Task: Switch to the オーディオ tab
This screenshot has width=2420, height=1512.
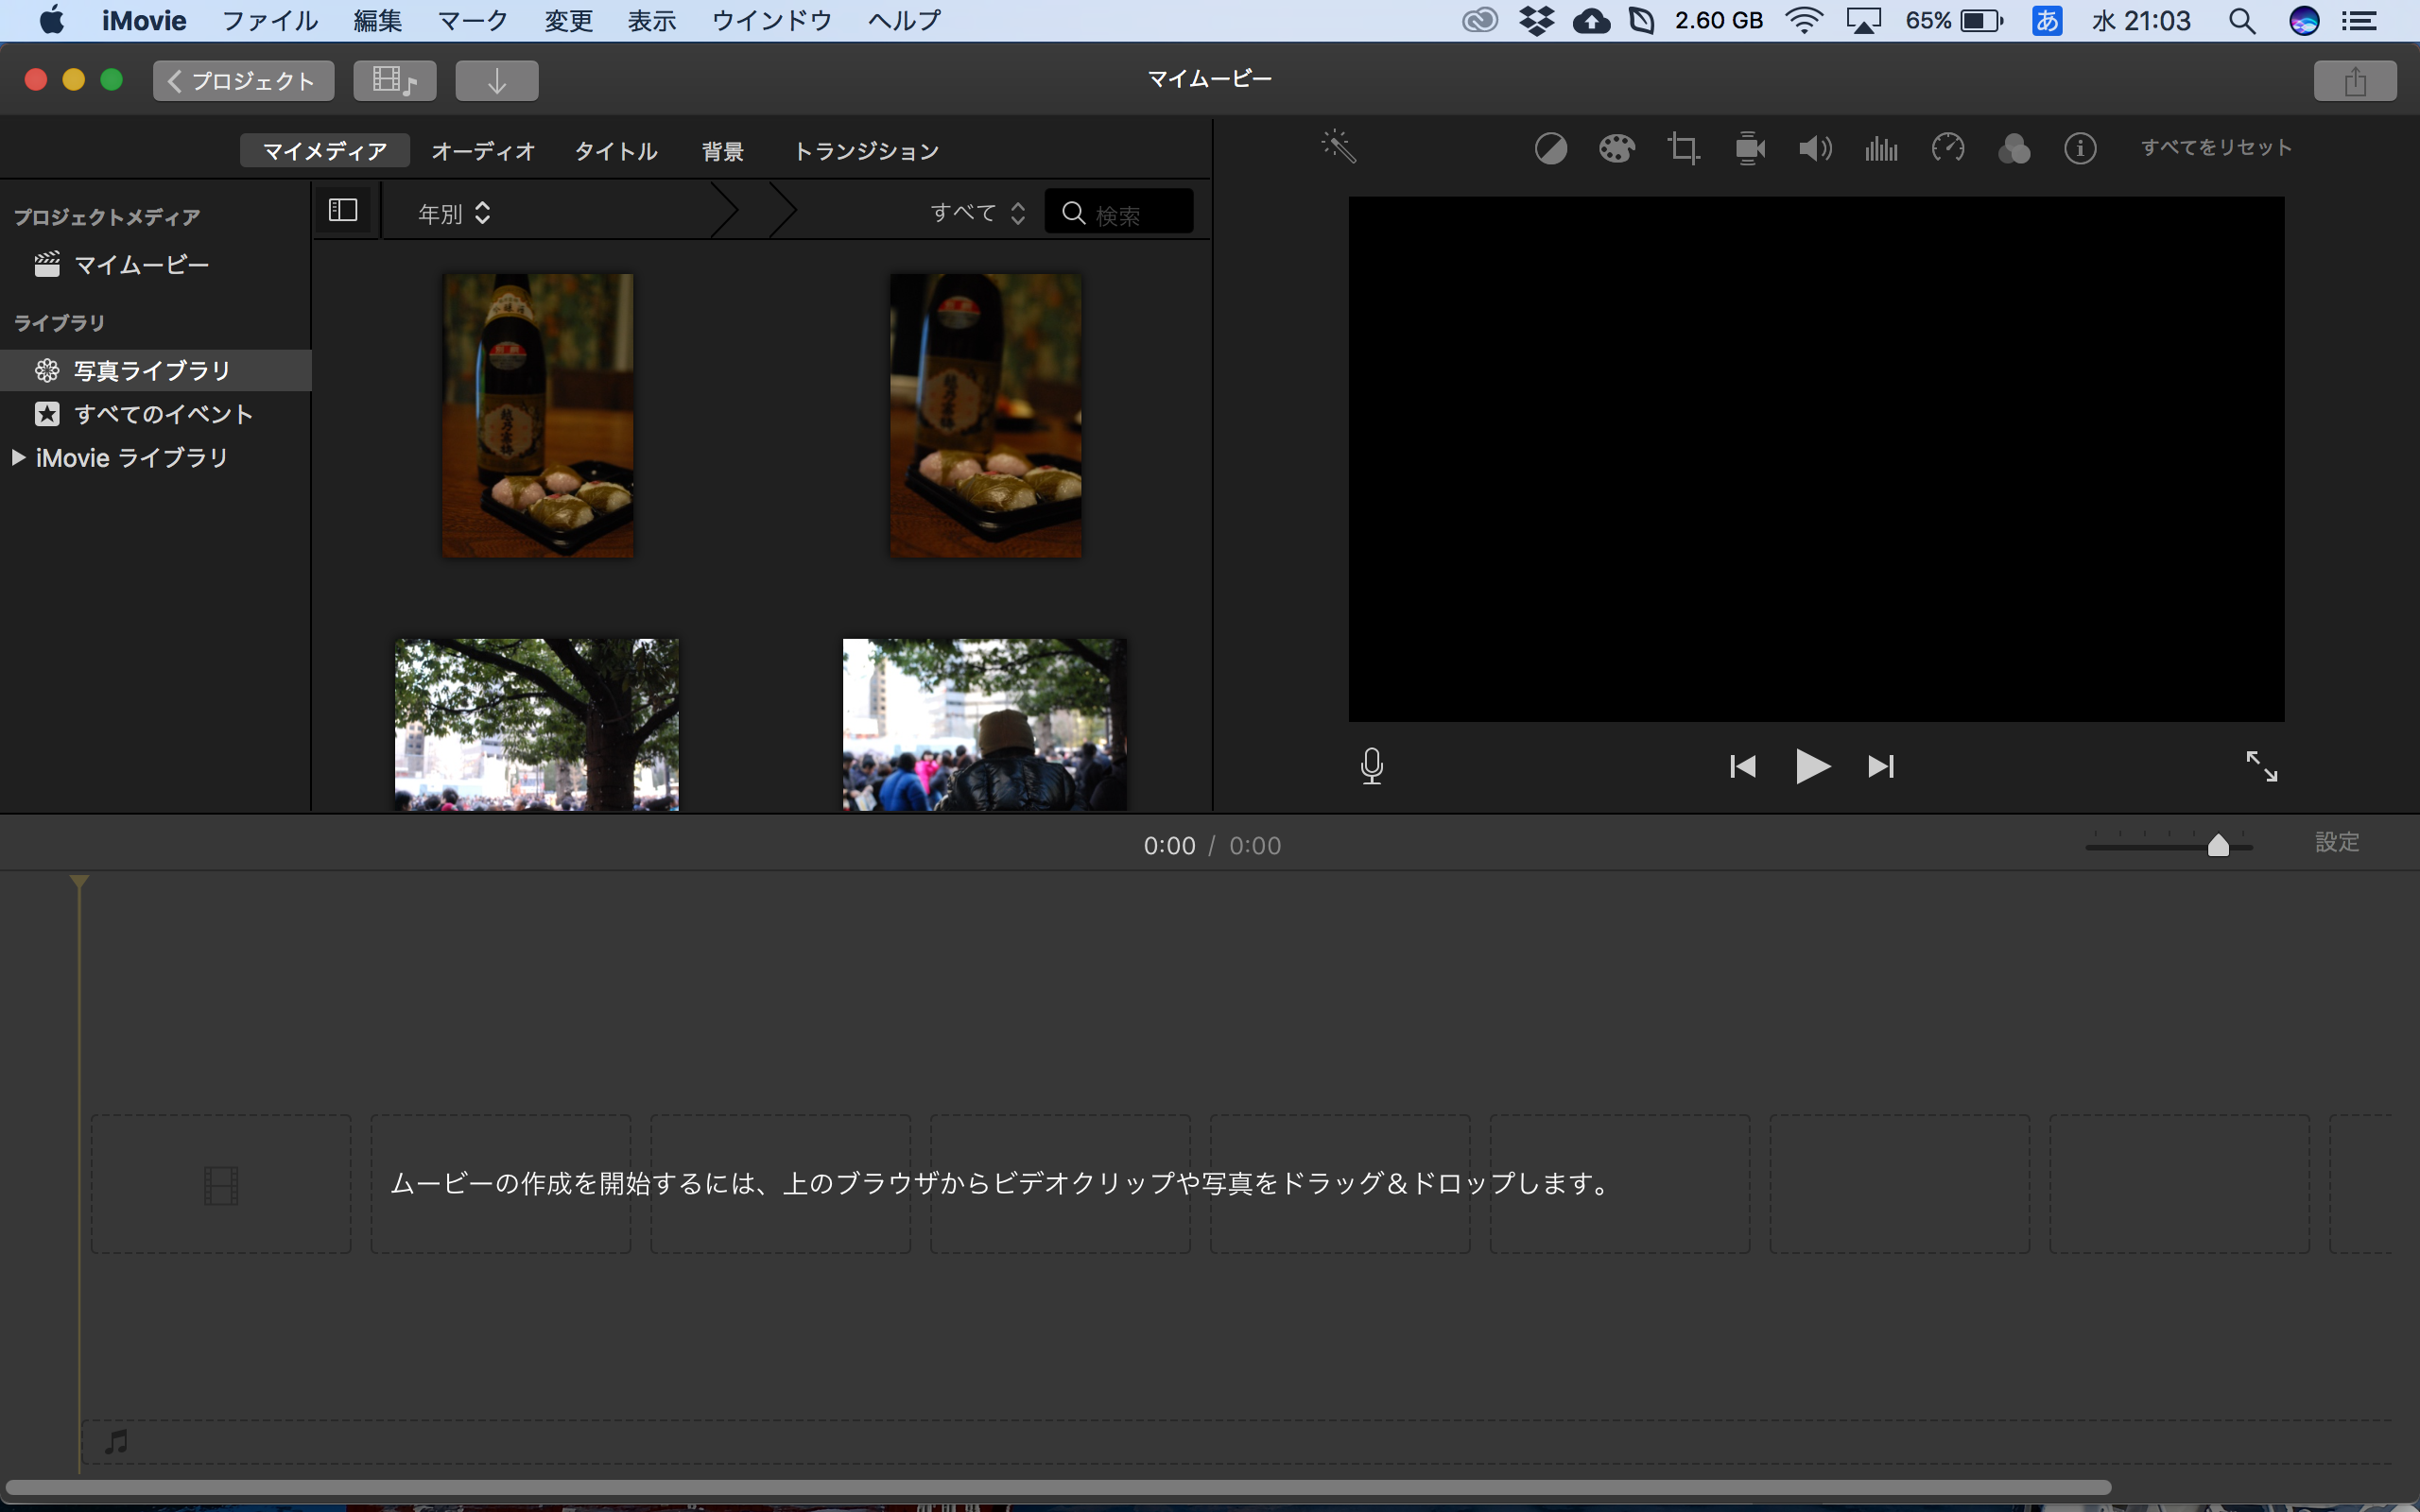Action: [484, 151]
